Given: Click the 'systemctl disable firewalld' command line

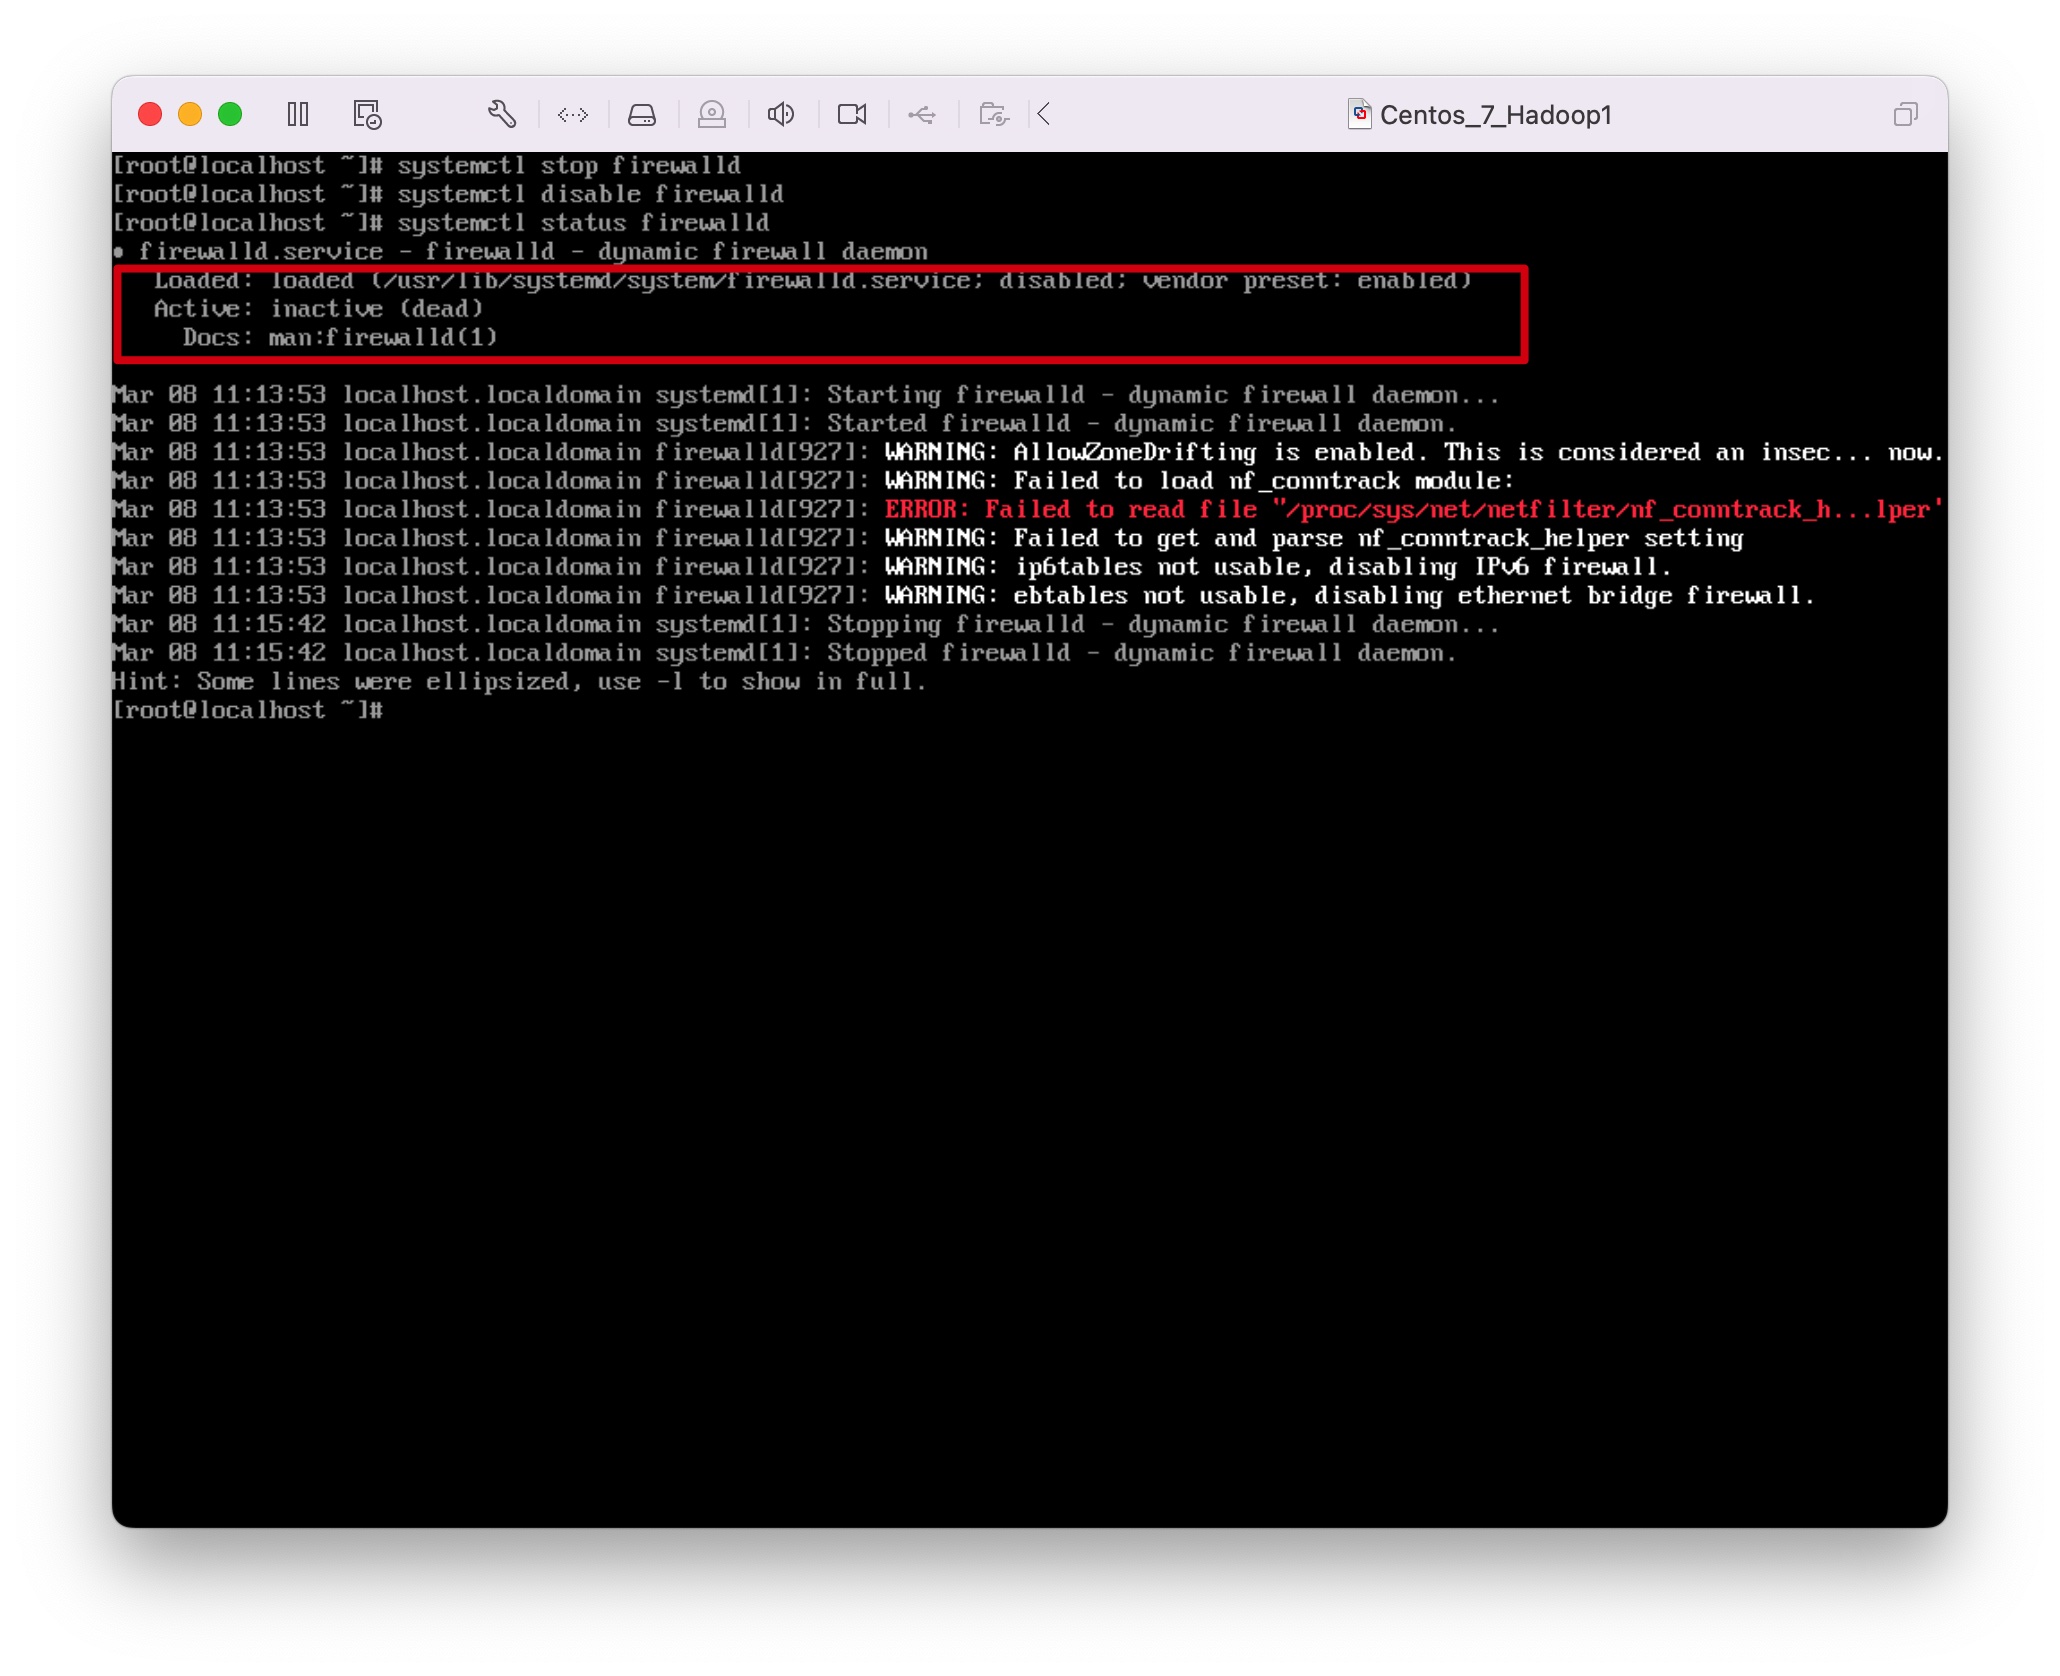Looking at the screenshot, I should 448,194.
